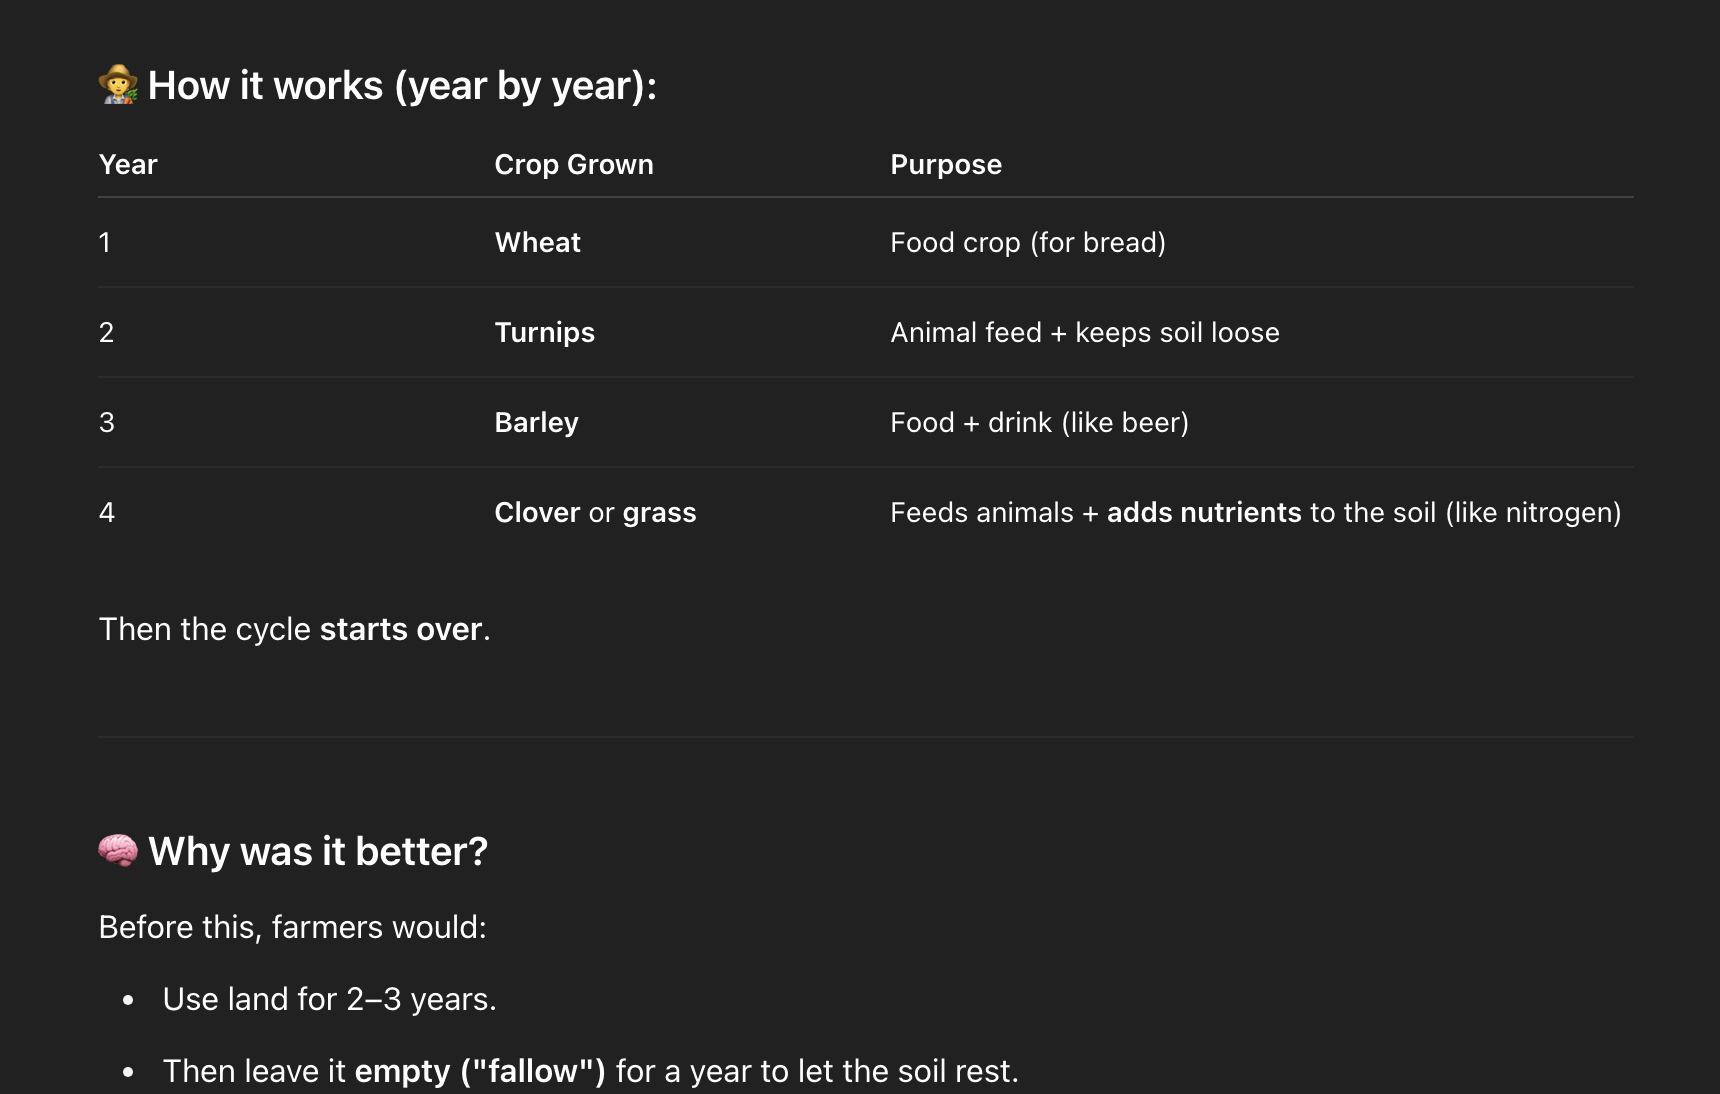Click the bold word 'grass' in the table

pos(660,513)
